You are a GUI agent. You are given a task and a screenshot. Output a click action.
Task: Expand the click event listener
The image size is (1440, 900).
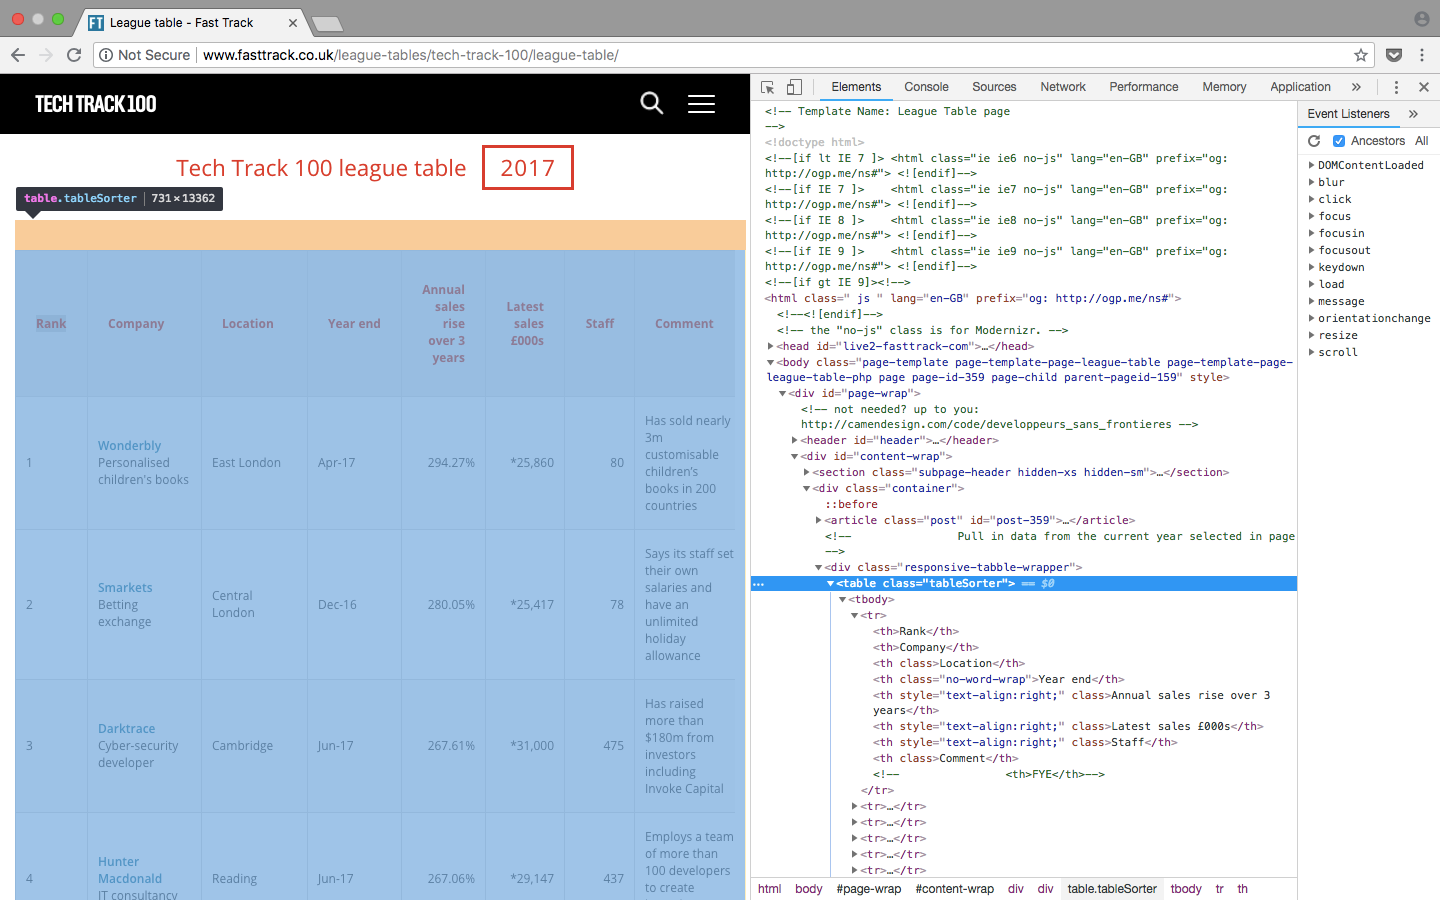(1311, 200)
